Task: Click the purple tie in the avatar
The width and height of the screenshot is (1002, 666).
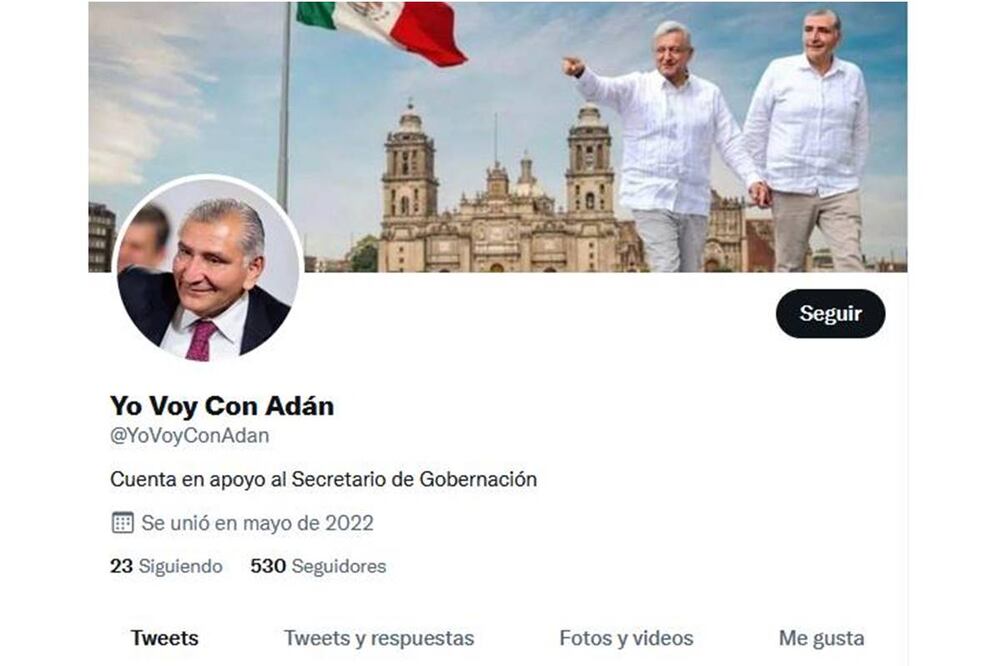Action: pyautogui.click(x=202, y=341)
